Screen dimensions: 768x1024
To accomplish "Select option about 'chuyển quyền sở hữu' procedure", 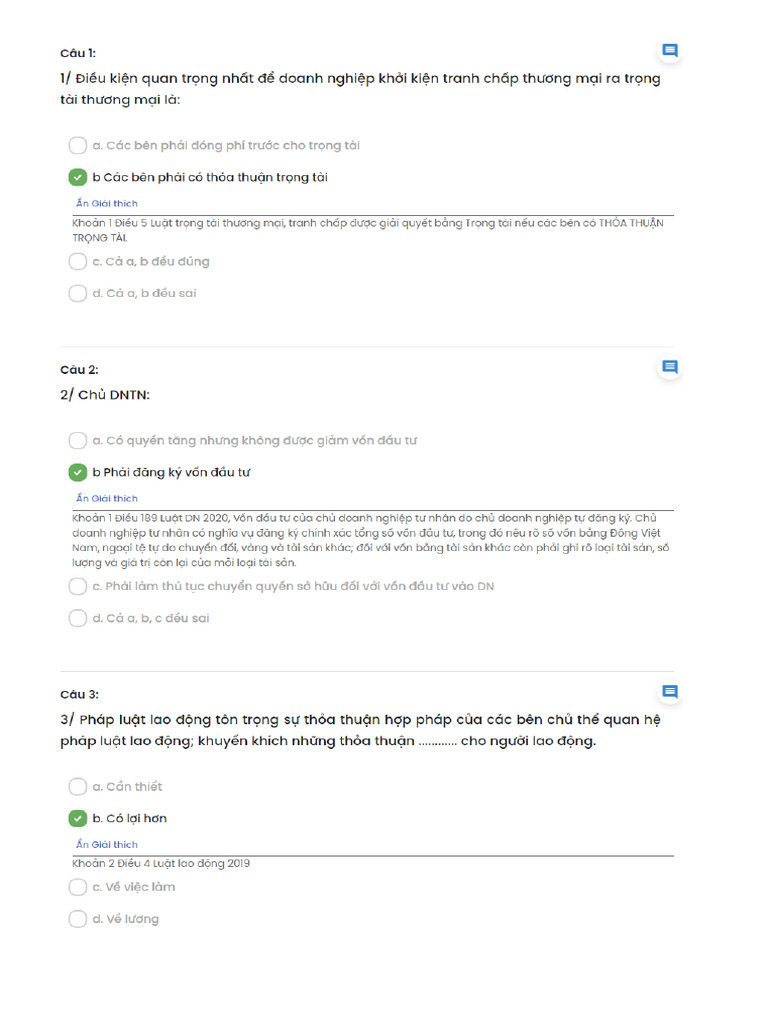I will coord(78,586).
